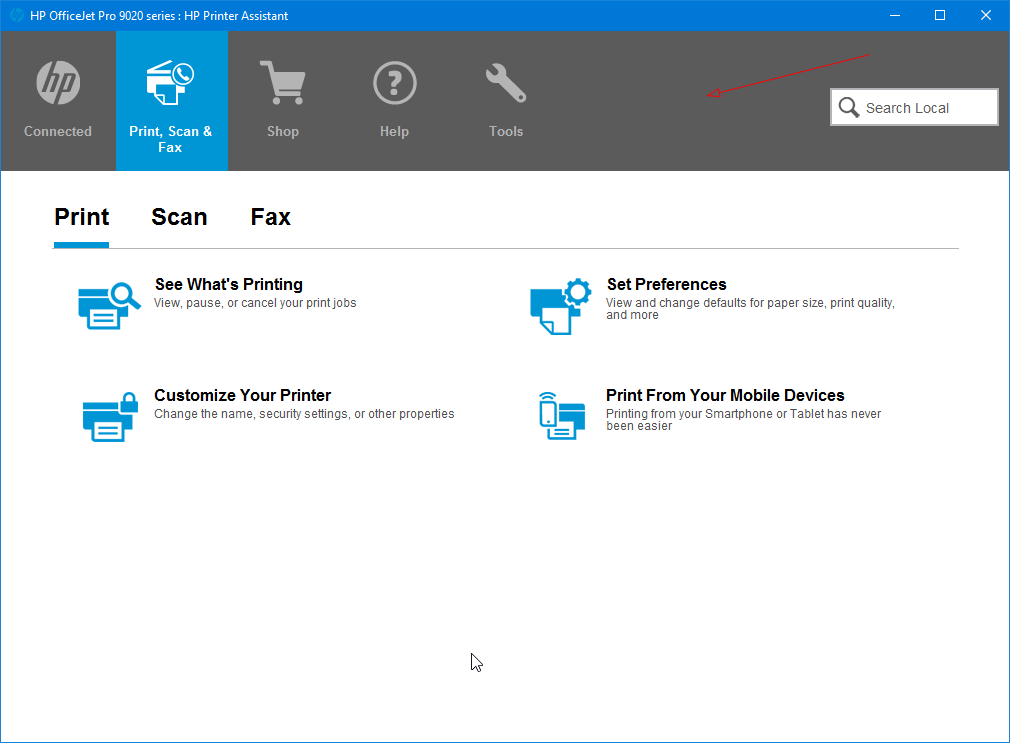Click Customize Your Printer text
The height and width of the screenshot is (743, 1010).
click(x=242, y=395)
